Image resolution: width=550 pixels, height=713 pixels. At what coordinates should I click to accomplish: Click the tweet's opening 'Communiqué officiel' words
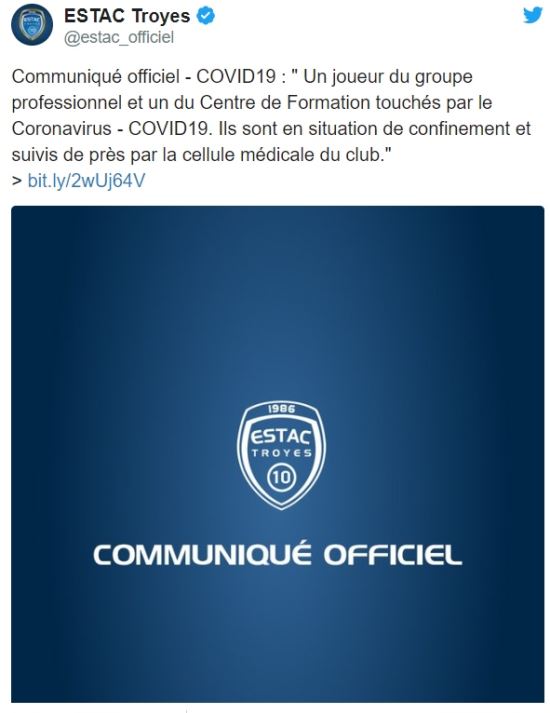click(96, 76)
